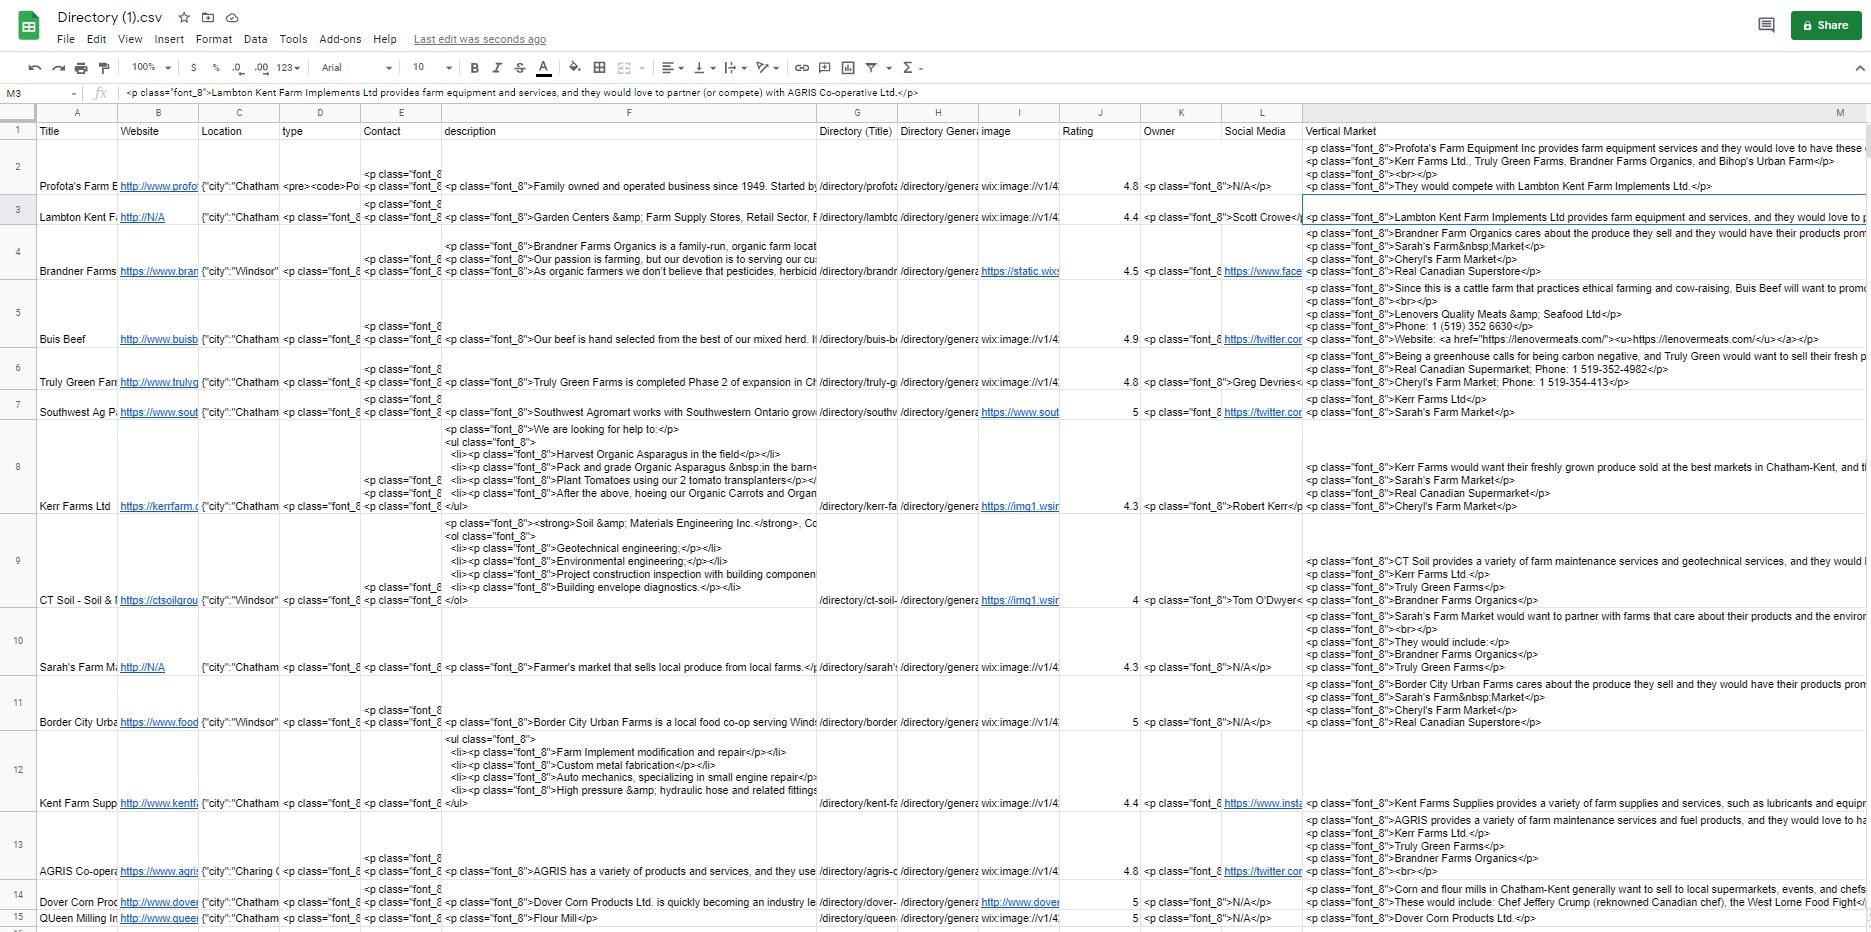This screenshot has height=932, width=1871.
Task: Open the Data menu
Action: (x=255, y=39)
